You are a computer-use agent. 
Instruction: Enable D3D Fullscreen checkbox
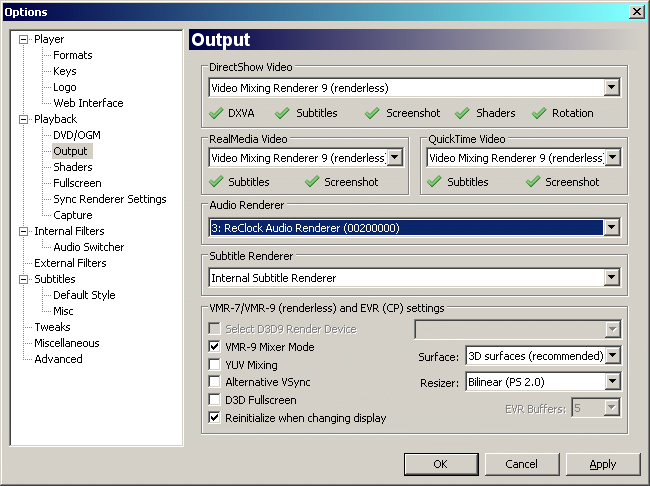tap(214, 400)
